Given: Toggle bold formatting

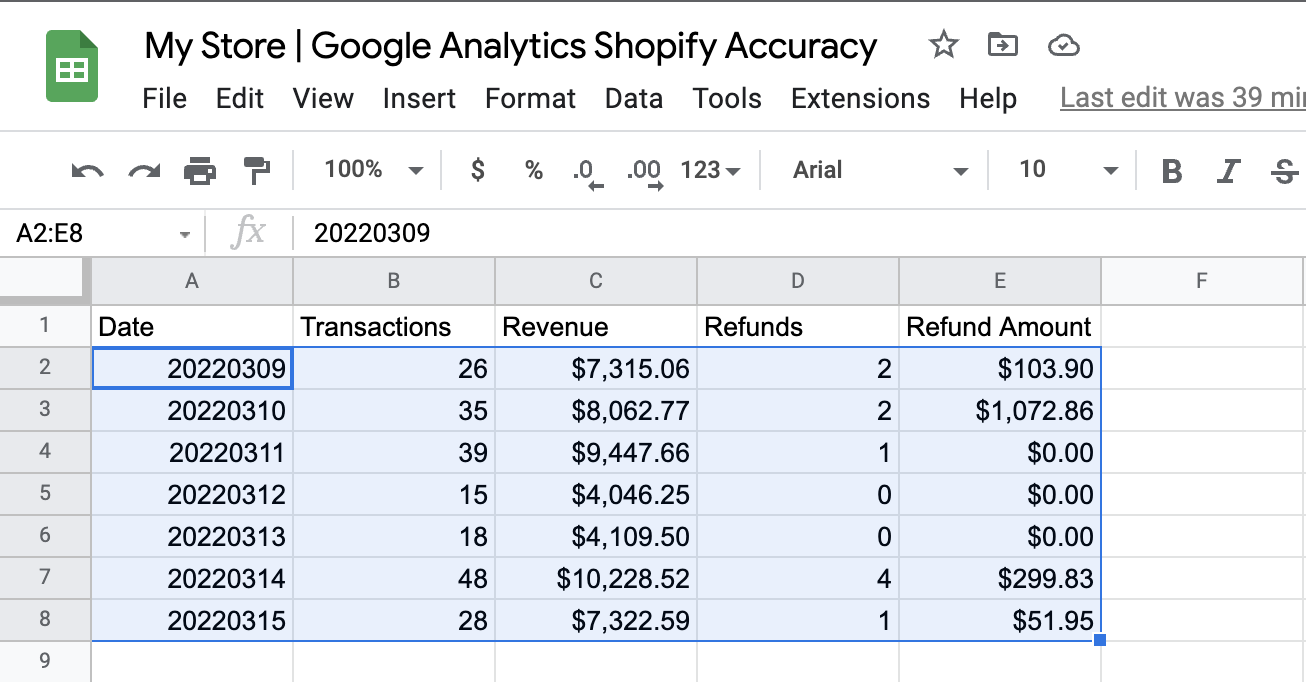Looking at the screenshot, I should (x=1172, y=171).
